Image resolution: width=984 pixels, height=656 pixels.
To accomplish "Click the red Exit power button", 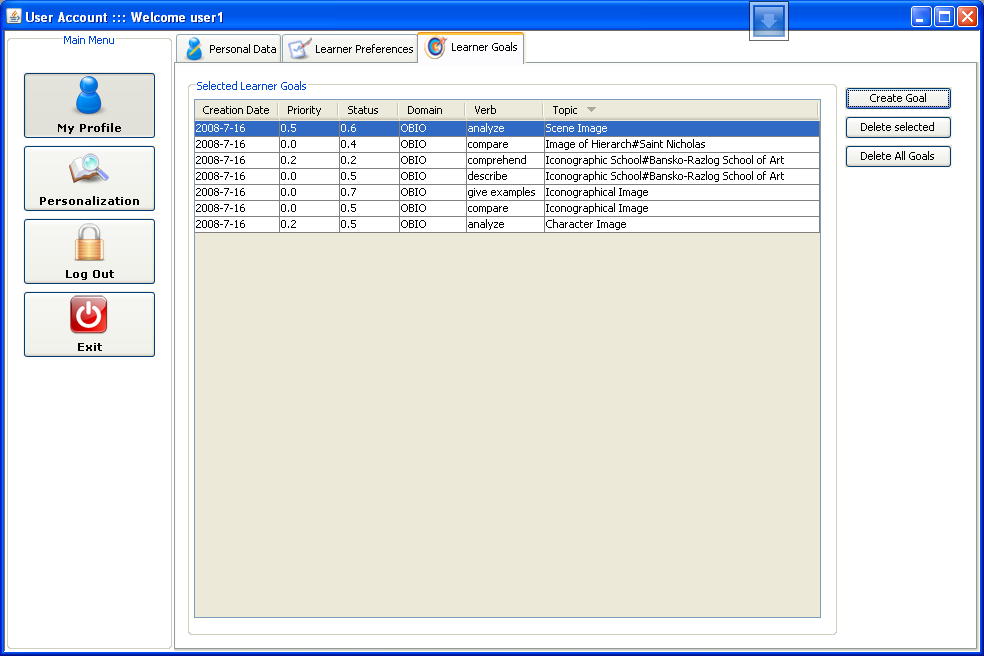I will [89, 324].
